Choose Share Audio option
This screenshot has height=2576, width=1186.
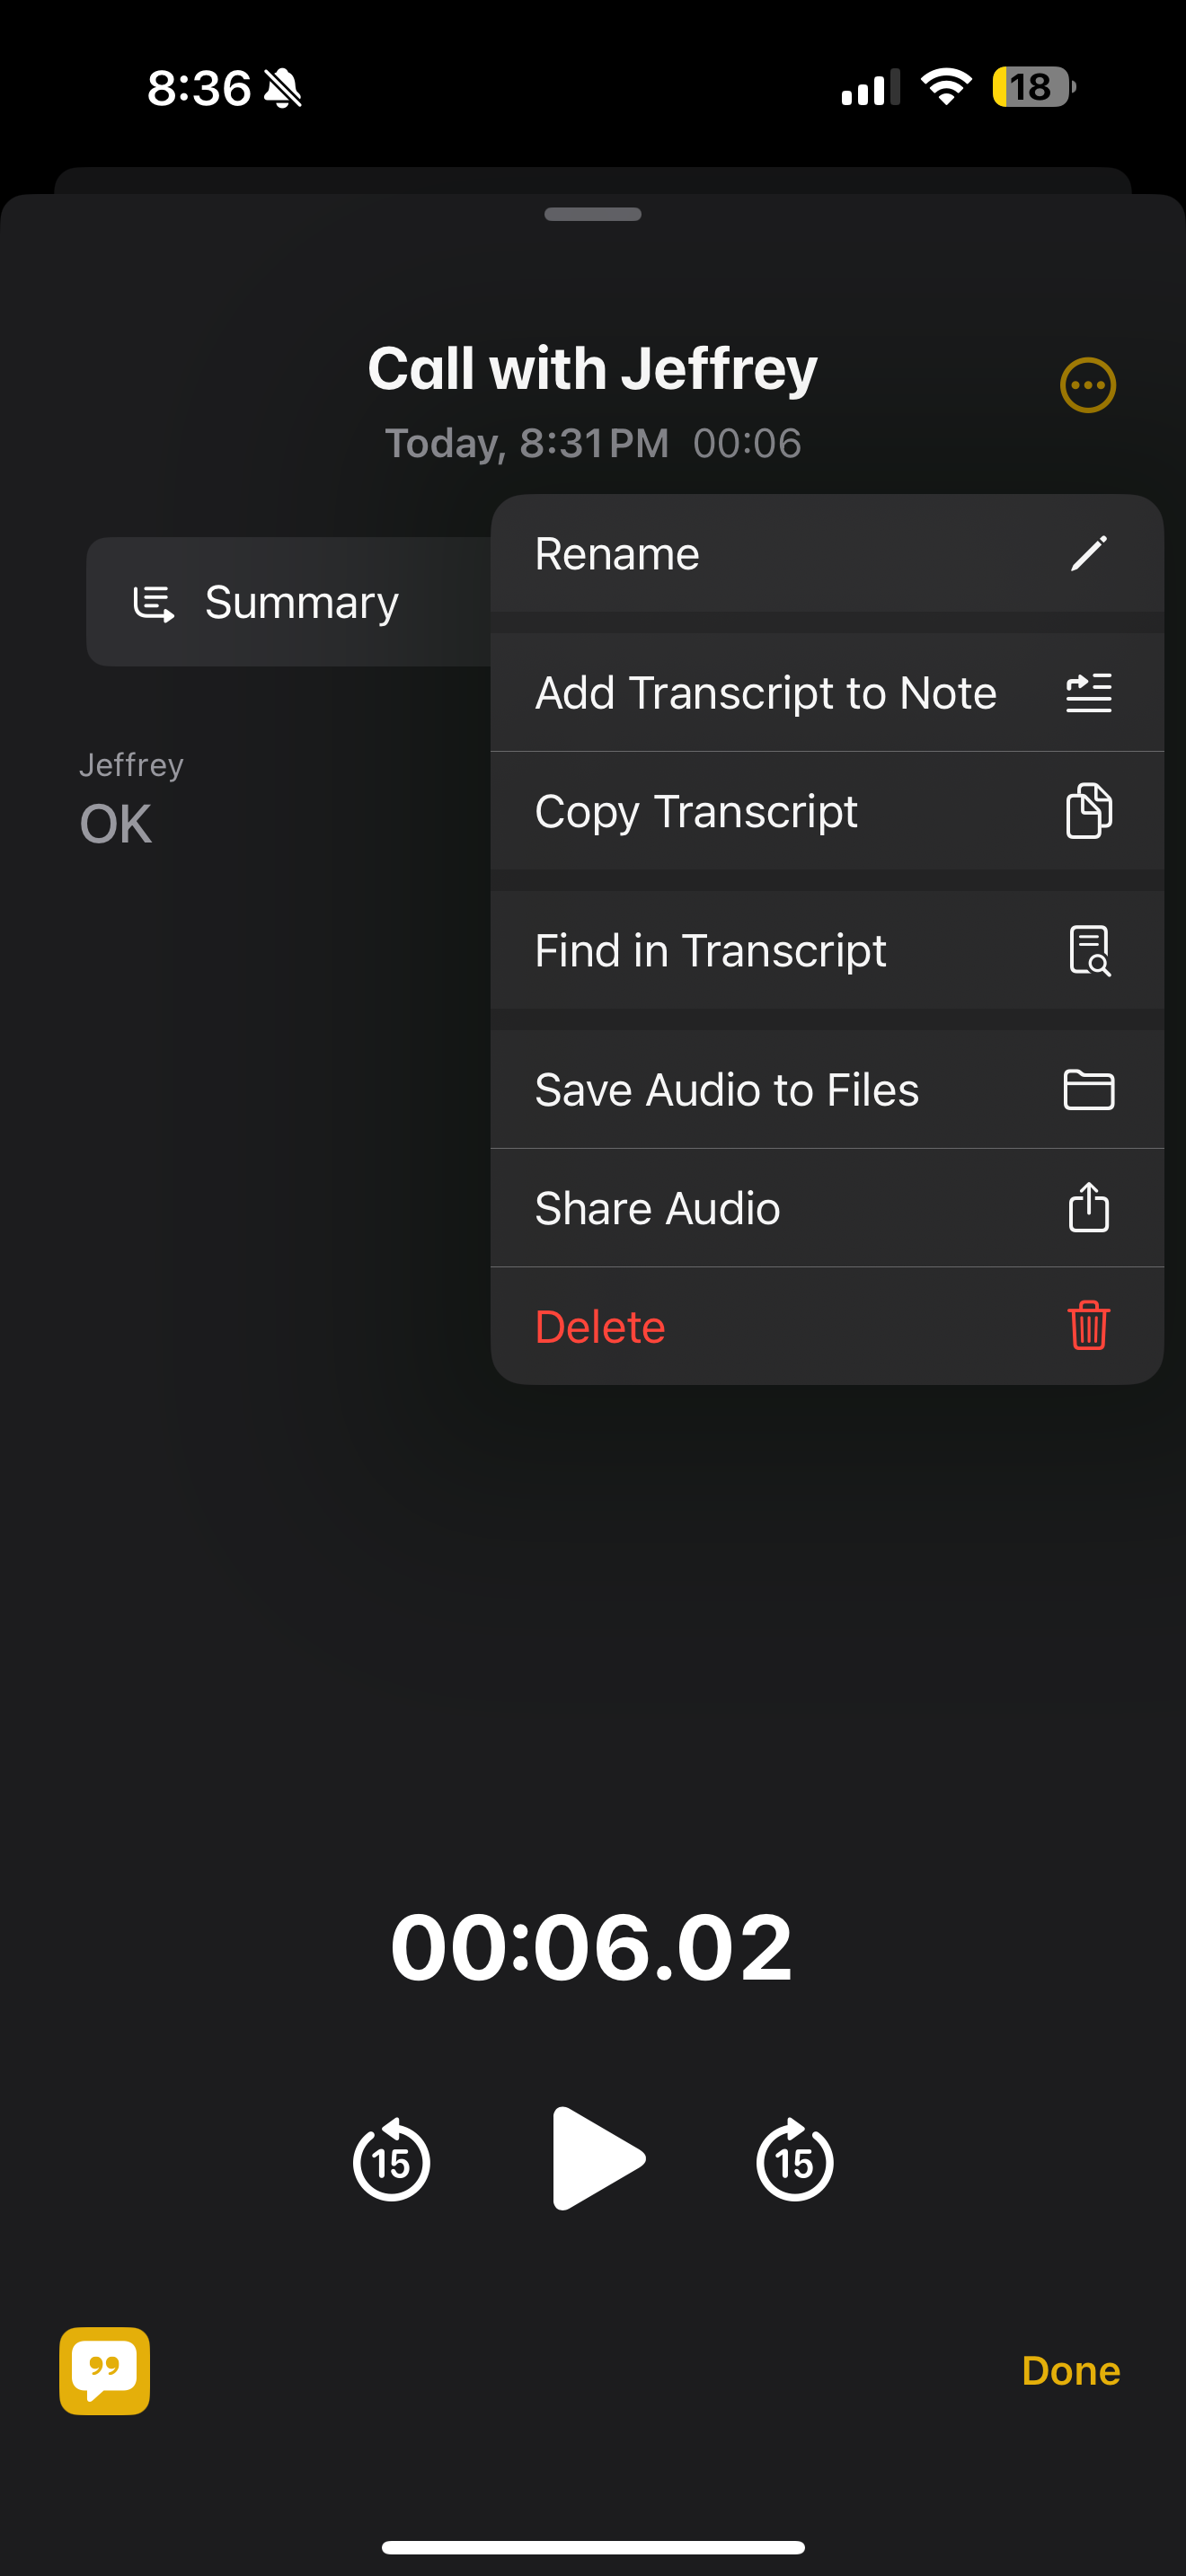tap(827, 1208)
